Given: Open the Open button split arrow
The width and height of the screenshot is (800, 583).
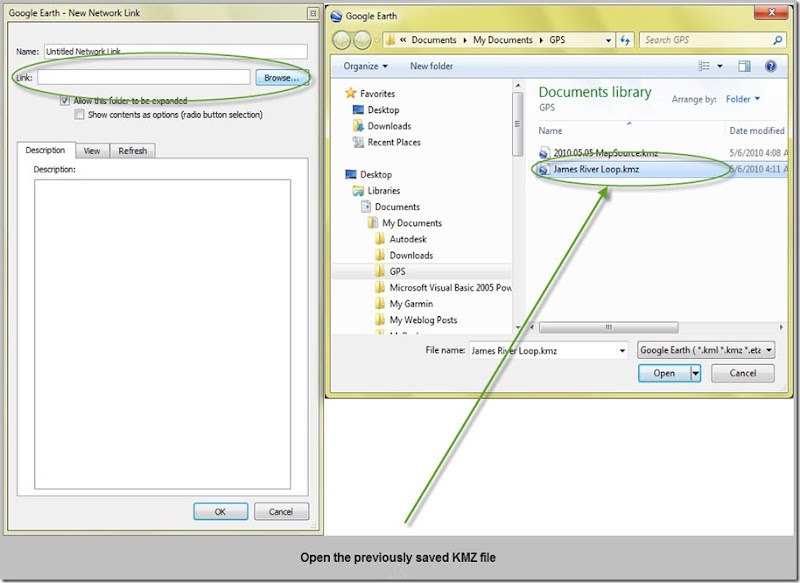Looking at the screenshot, I should (695, 373).
